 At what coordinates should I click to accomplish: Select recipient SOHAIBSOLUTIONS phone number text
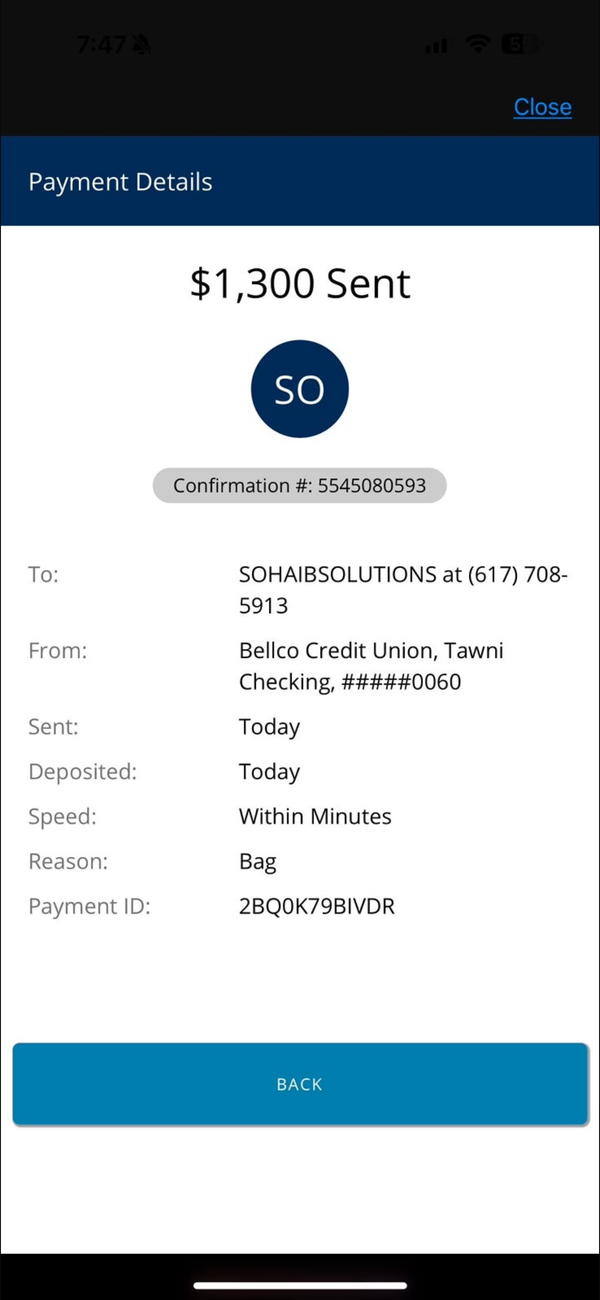tap(403, 590)
